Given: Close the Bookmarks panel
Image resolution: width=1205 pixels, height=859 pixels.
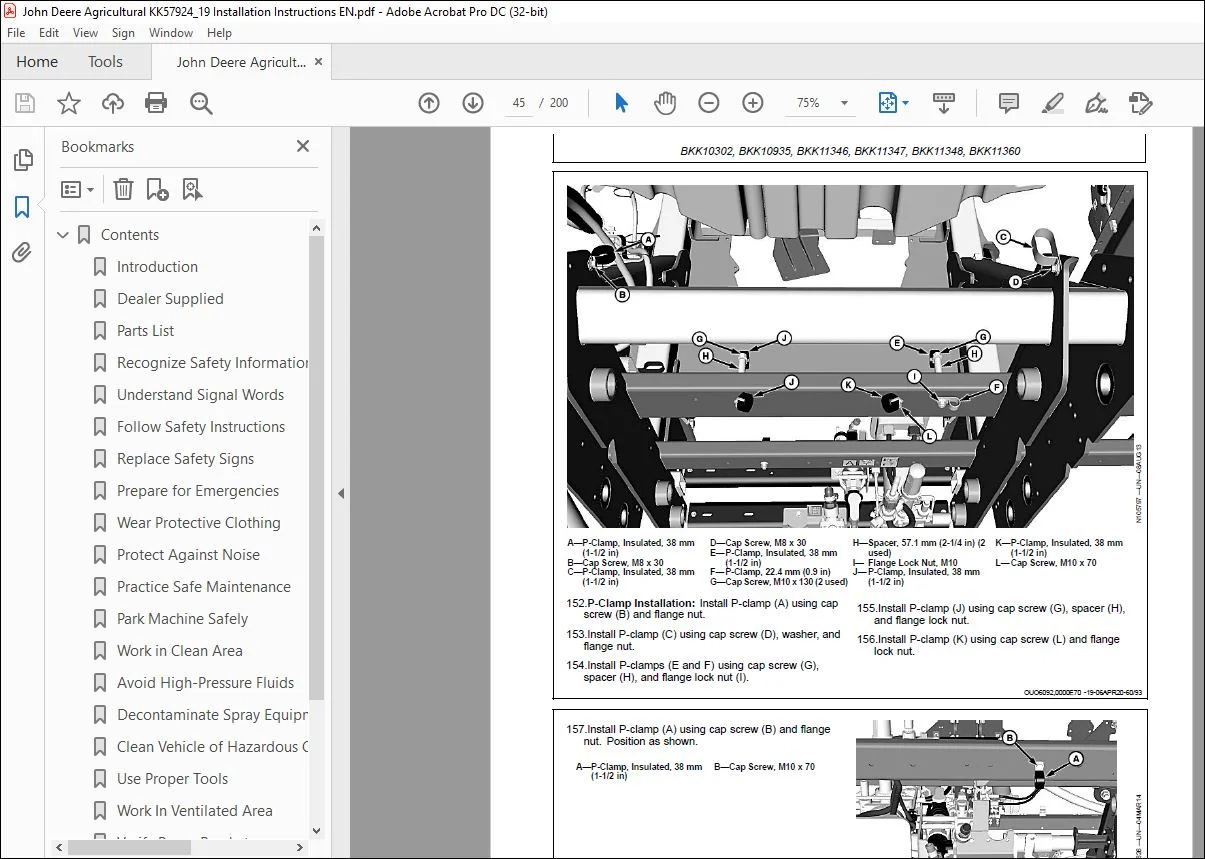Looking at the screenshot, I should pyautogui.click(x=303, y=146).
